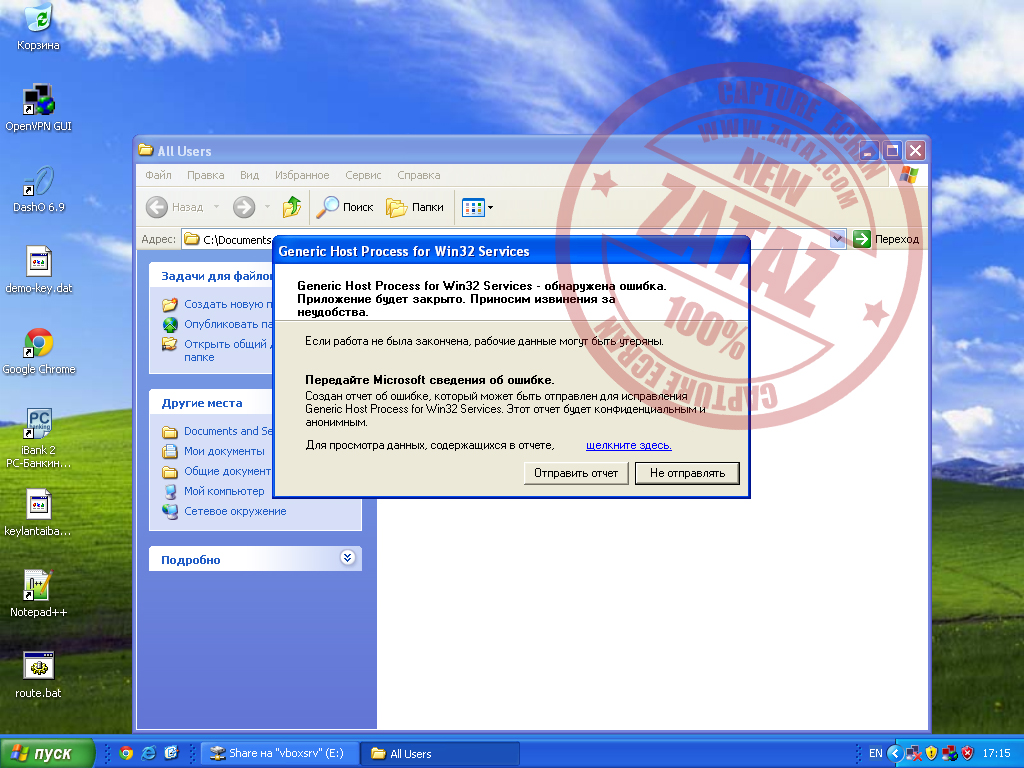Launch Internet Explorer from quick launch

click(x=149, y=754)
